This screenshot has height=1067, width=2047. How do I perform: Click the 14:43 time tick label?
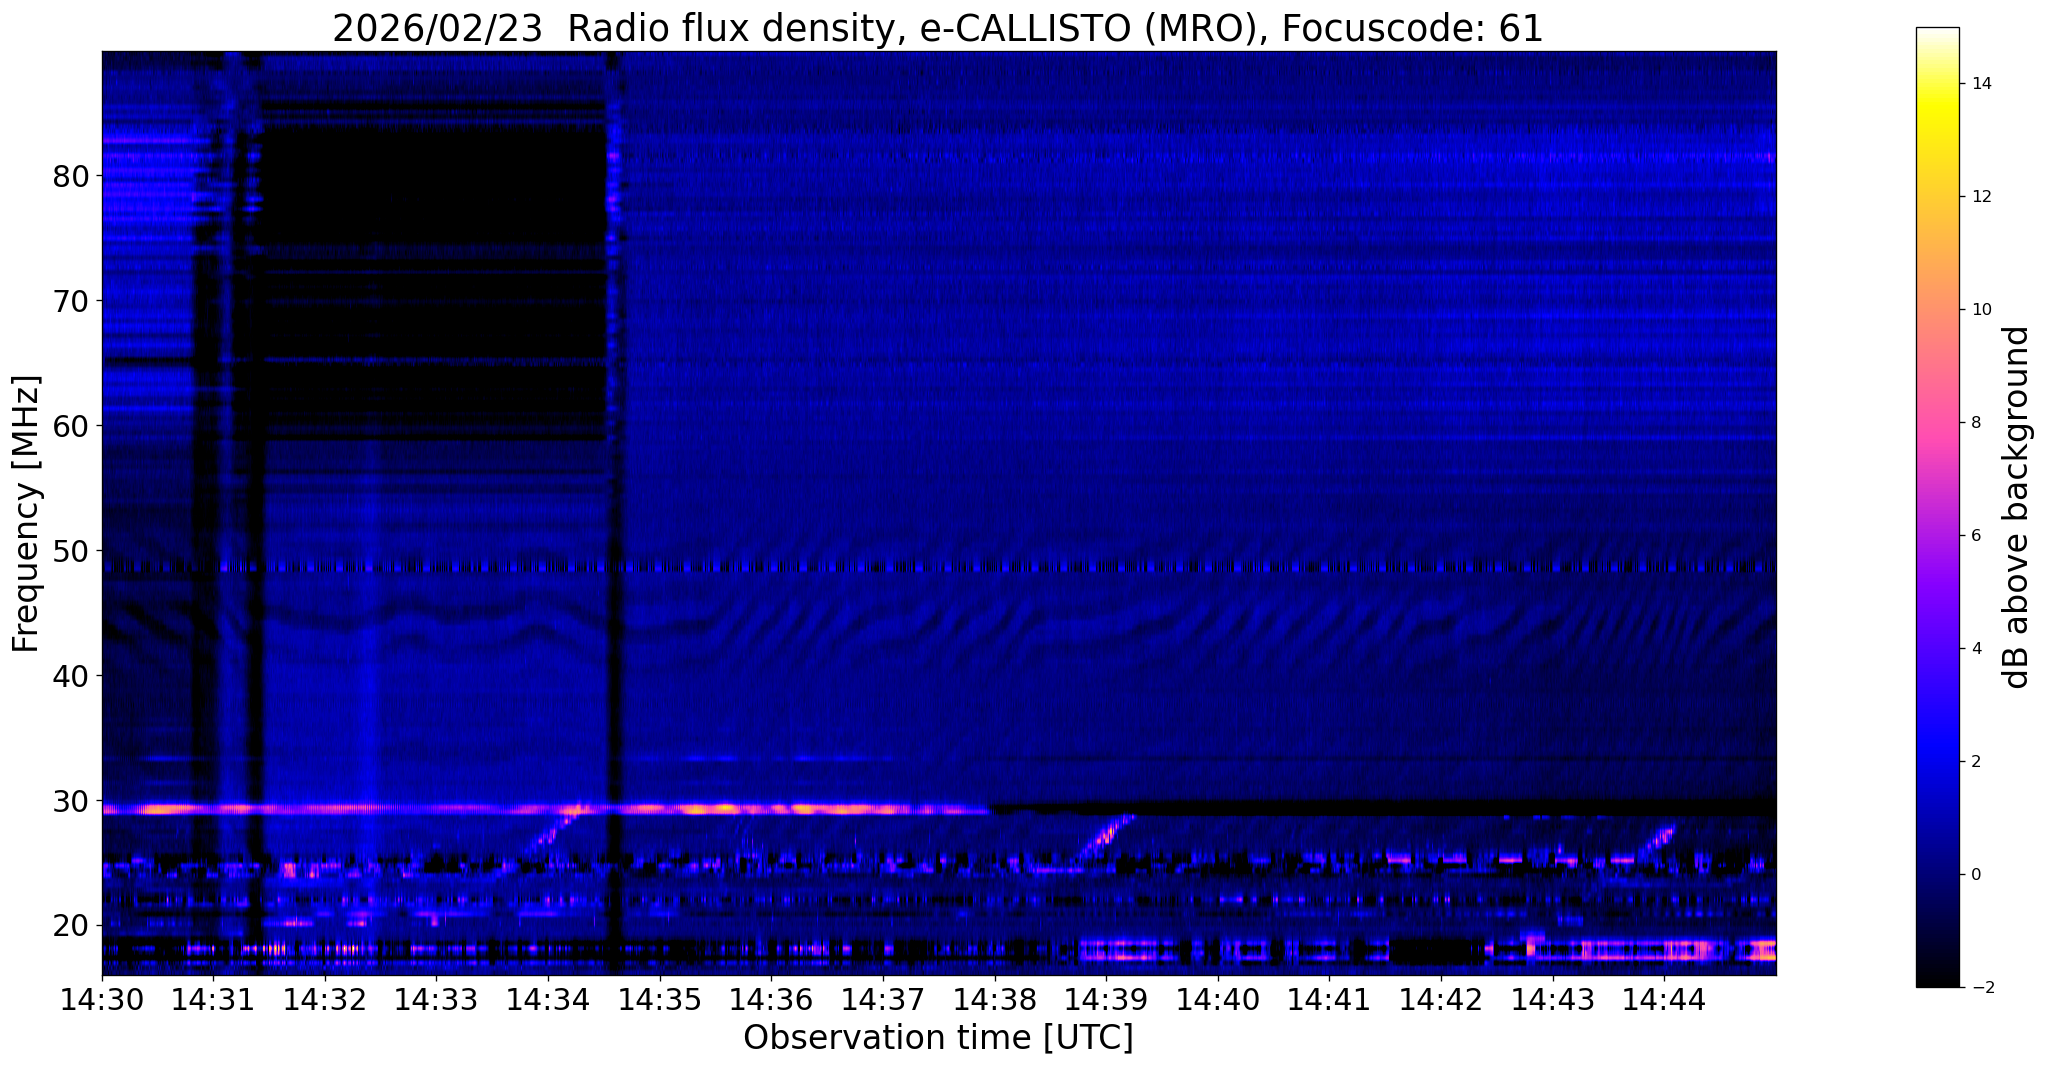1553,999
